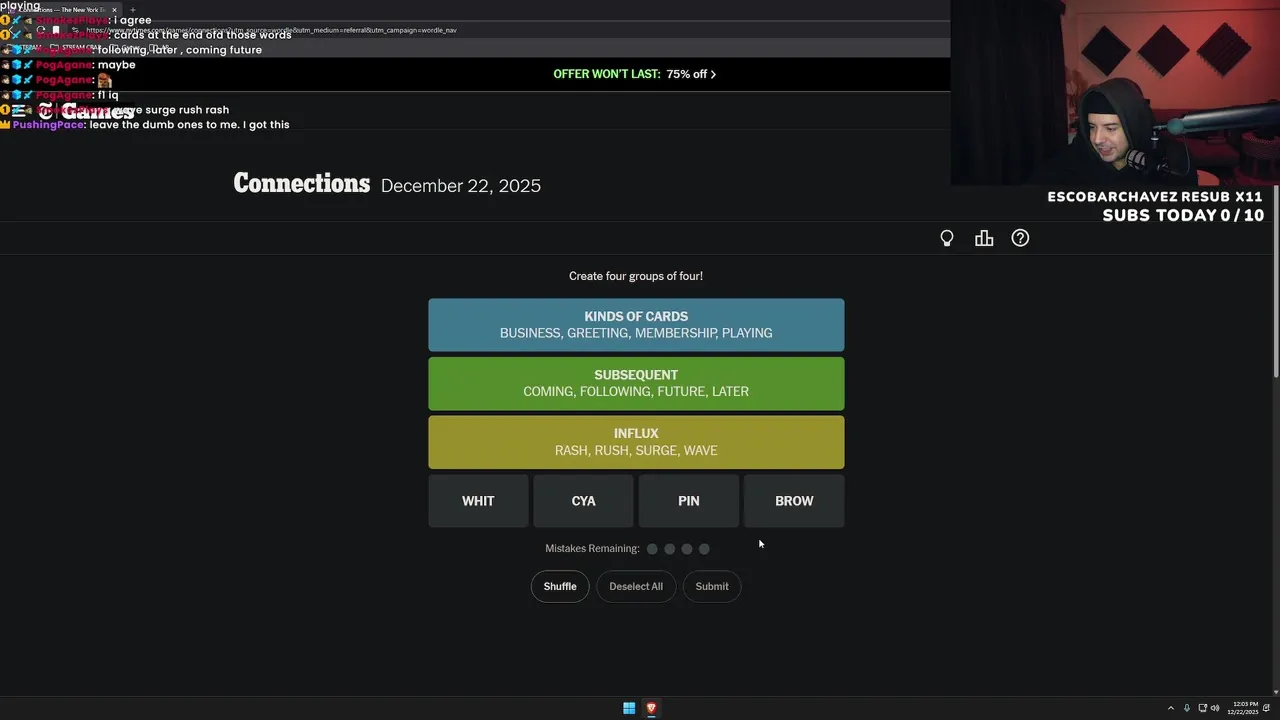Click the Submit button
Viewport: 1280px width, 720px height.
712,586
